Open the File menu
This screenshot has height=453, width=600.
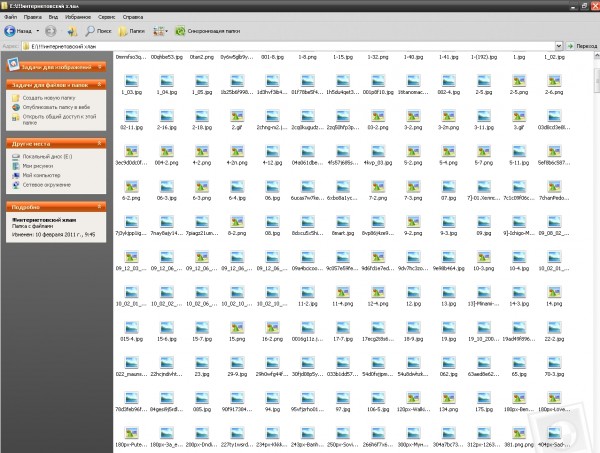(x=10, y=17)
